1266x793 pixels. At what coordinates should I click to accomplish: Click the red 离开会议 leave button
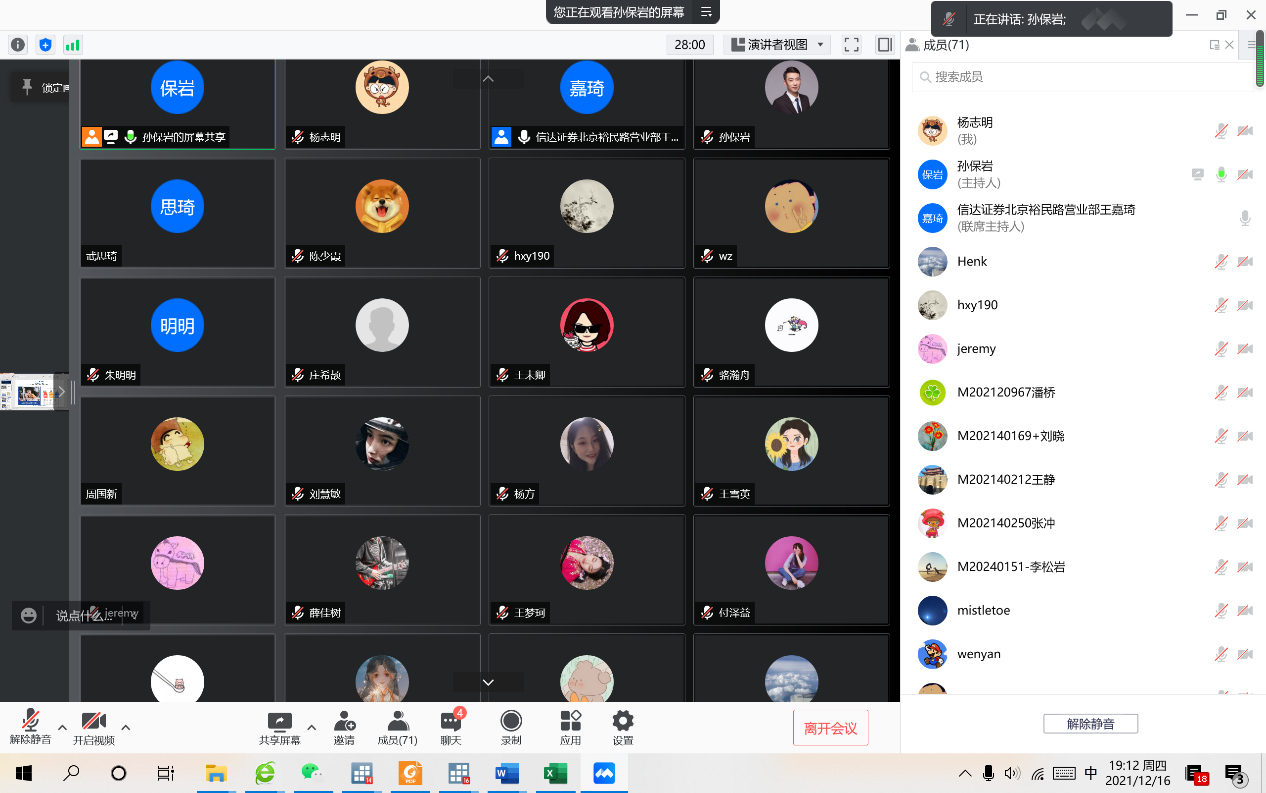point(830,728)
